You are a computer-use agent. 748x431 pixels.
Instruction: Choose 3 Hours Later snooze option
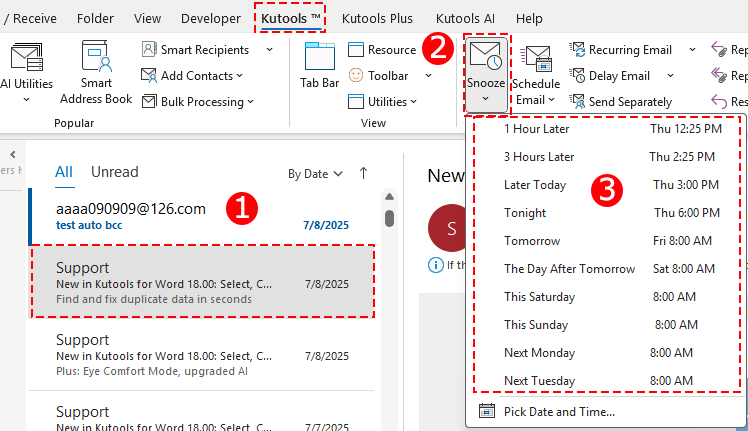pyautogui.click(x=607, y=157)
